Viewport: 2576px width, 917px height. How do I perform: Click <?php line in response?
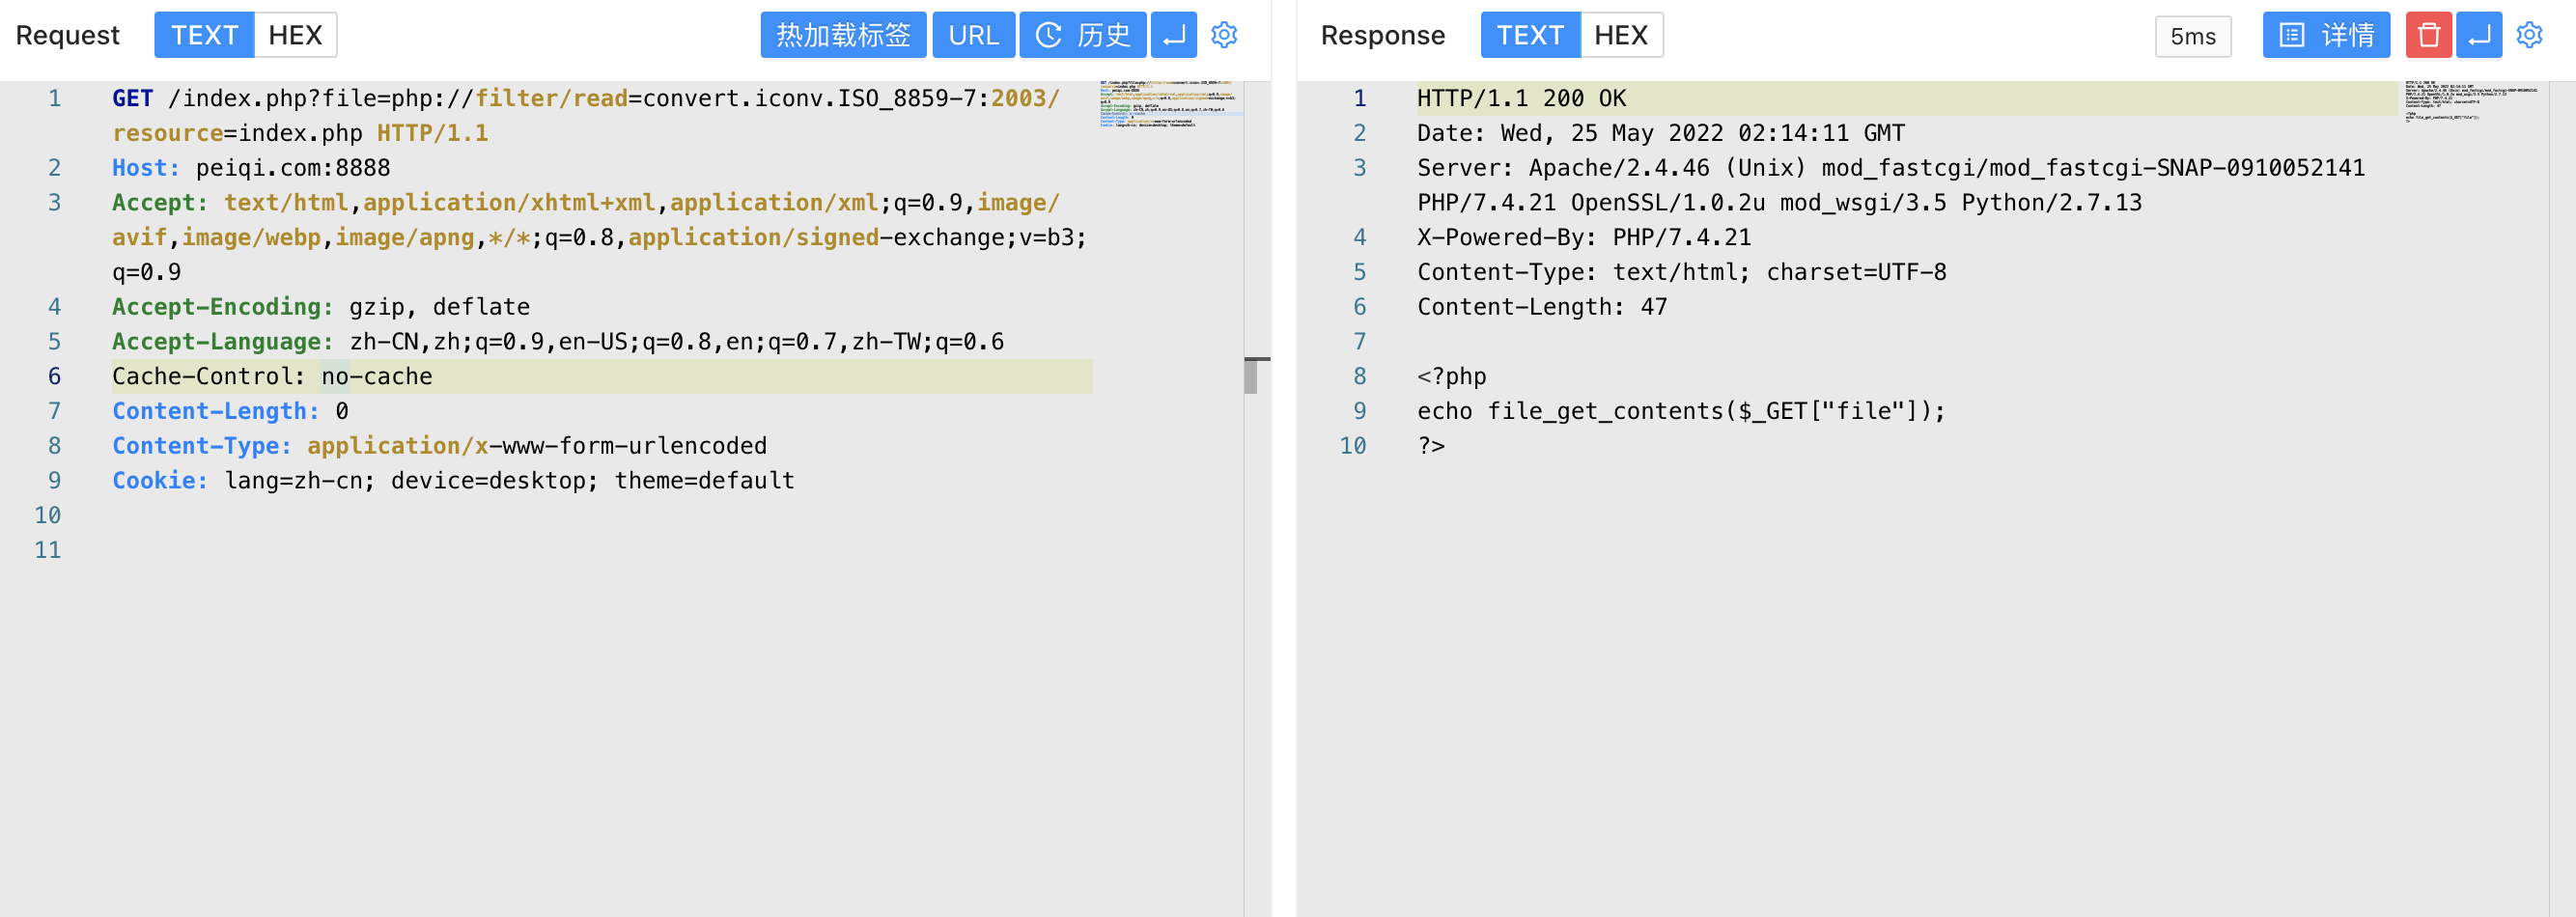click(x=1451, y=376)
